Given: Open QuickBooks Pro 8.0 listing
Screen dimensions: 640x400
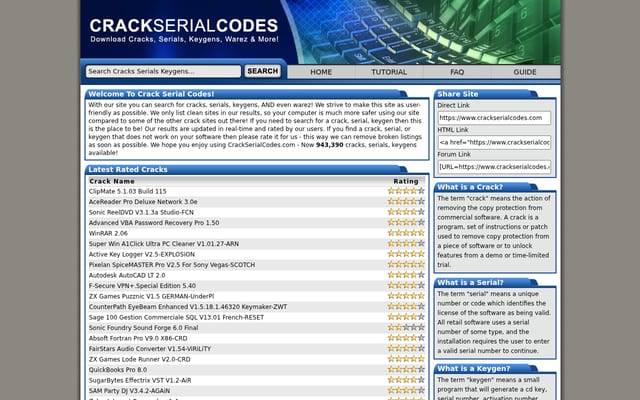Looking at the screenshot, I should tap(118, 370).
